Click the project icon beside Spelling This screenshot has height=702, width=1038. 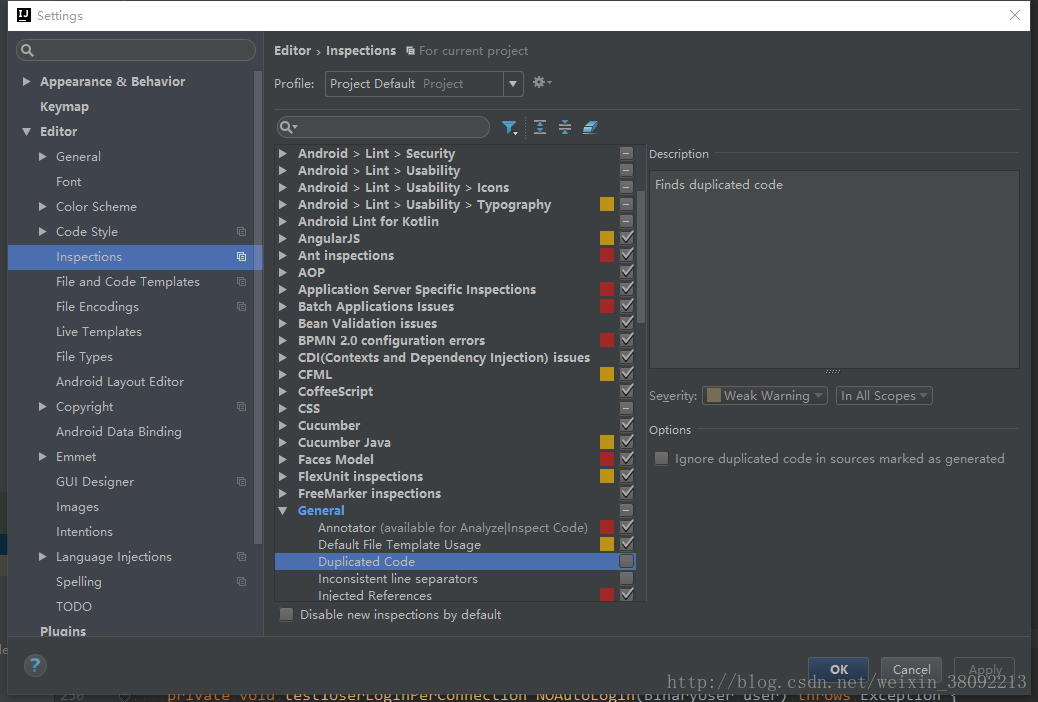click(x=242, y=581)
